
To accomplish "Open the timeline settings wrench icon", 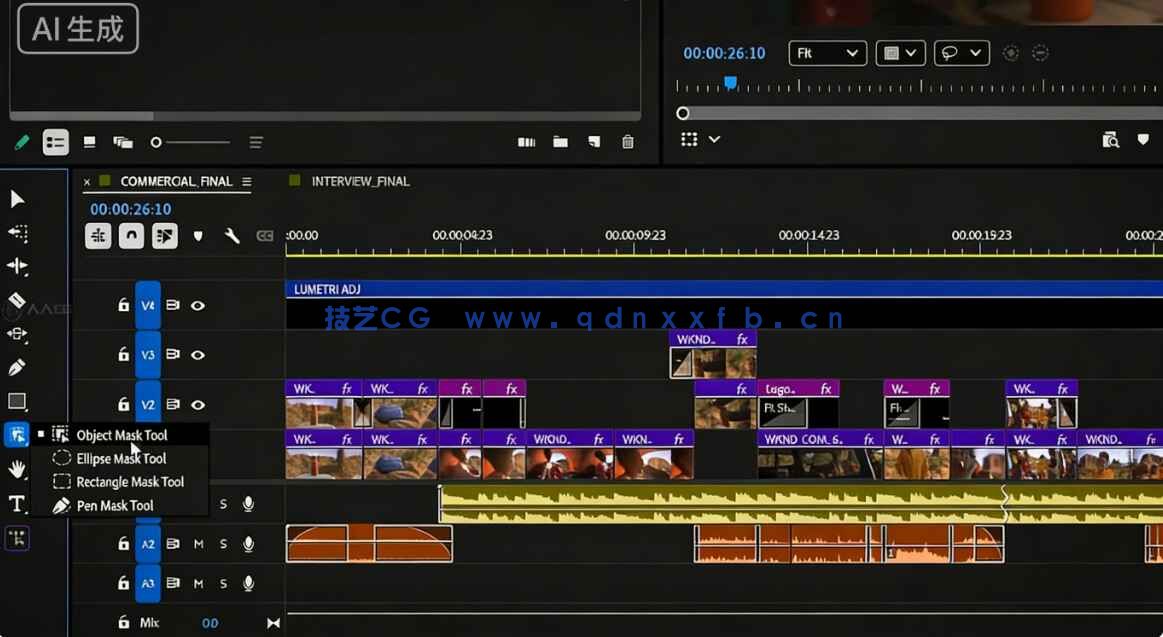I will click(233, 235).
